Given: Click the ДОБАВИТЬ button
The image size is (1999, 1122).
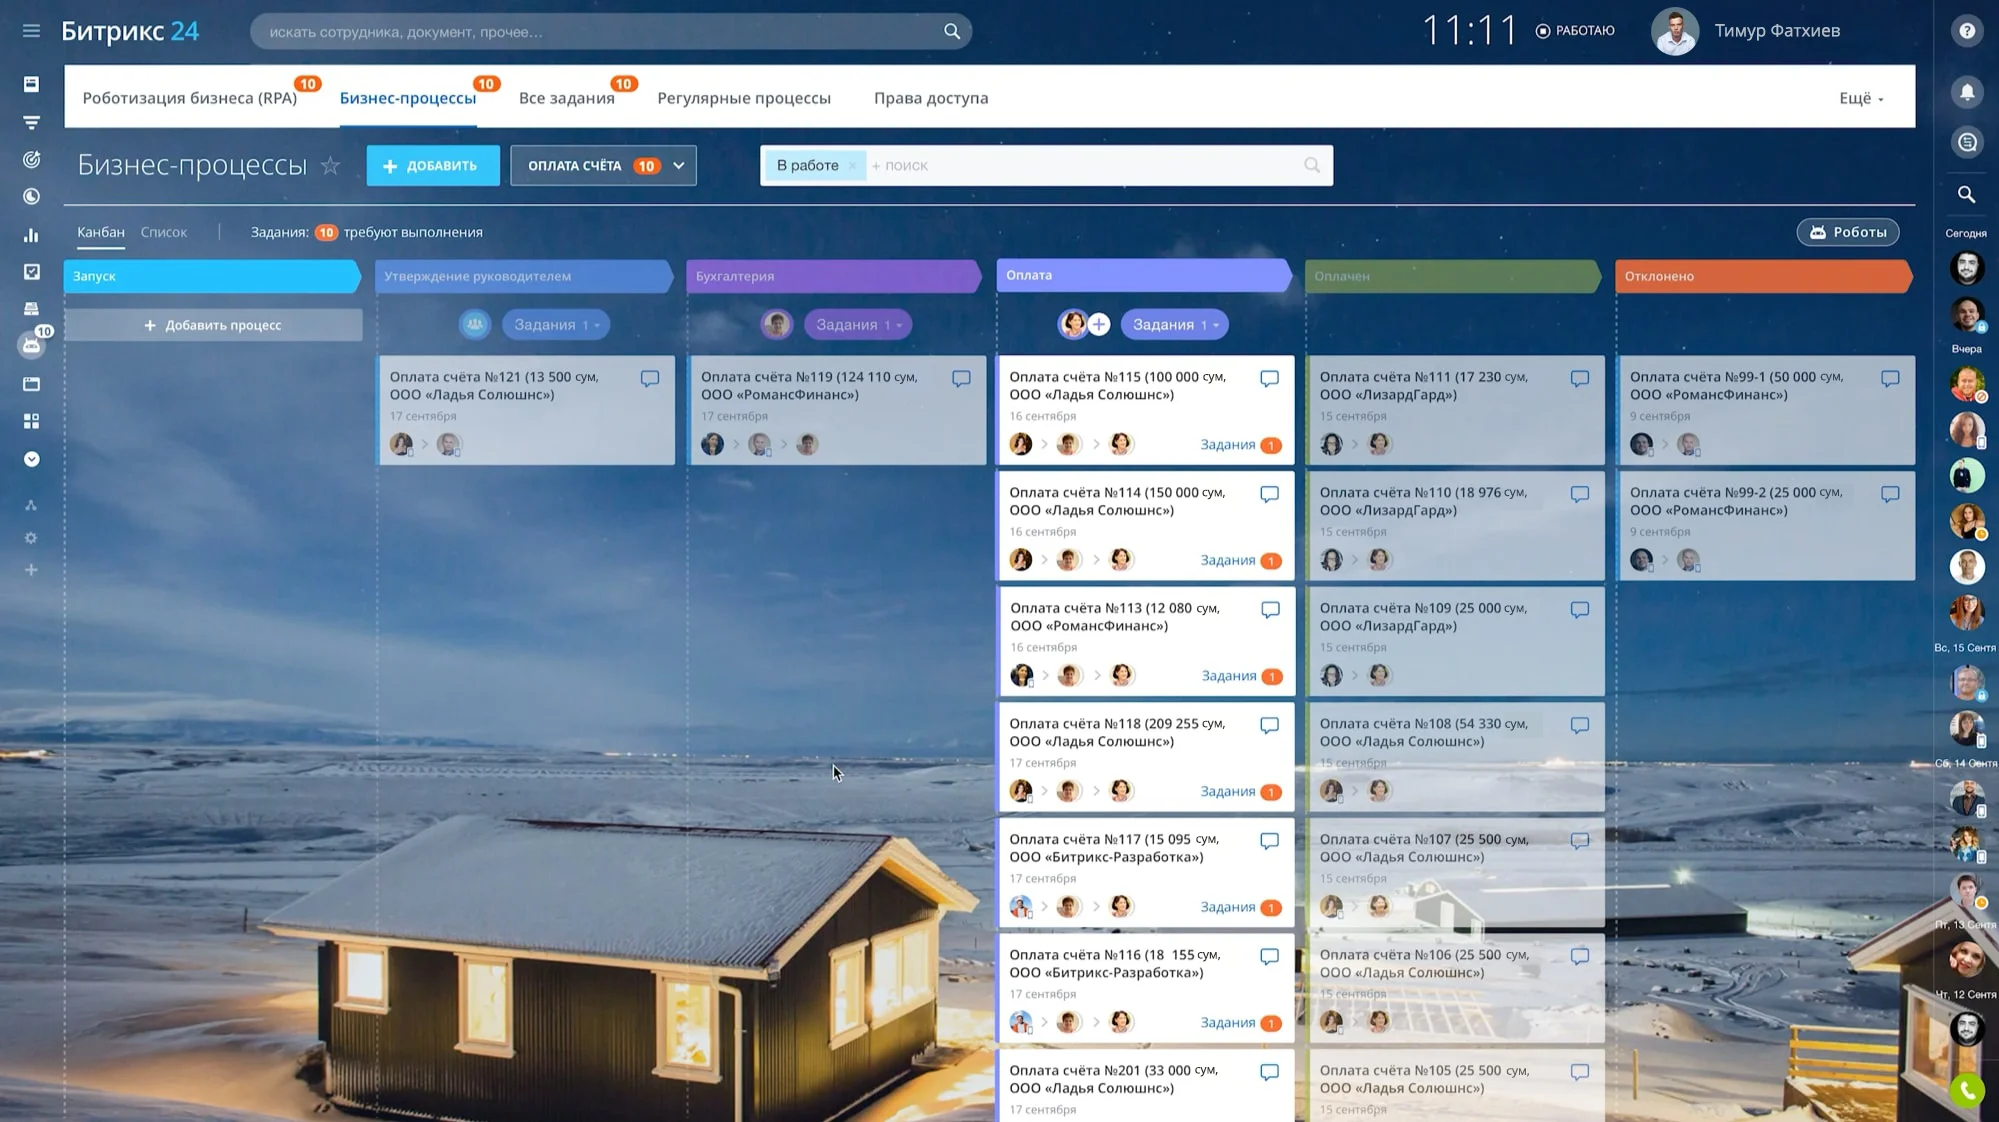Looking at the screenshot, I should coord(432,166).
